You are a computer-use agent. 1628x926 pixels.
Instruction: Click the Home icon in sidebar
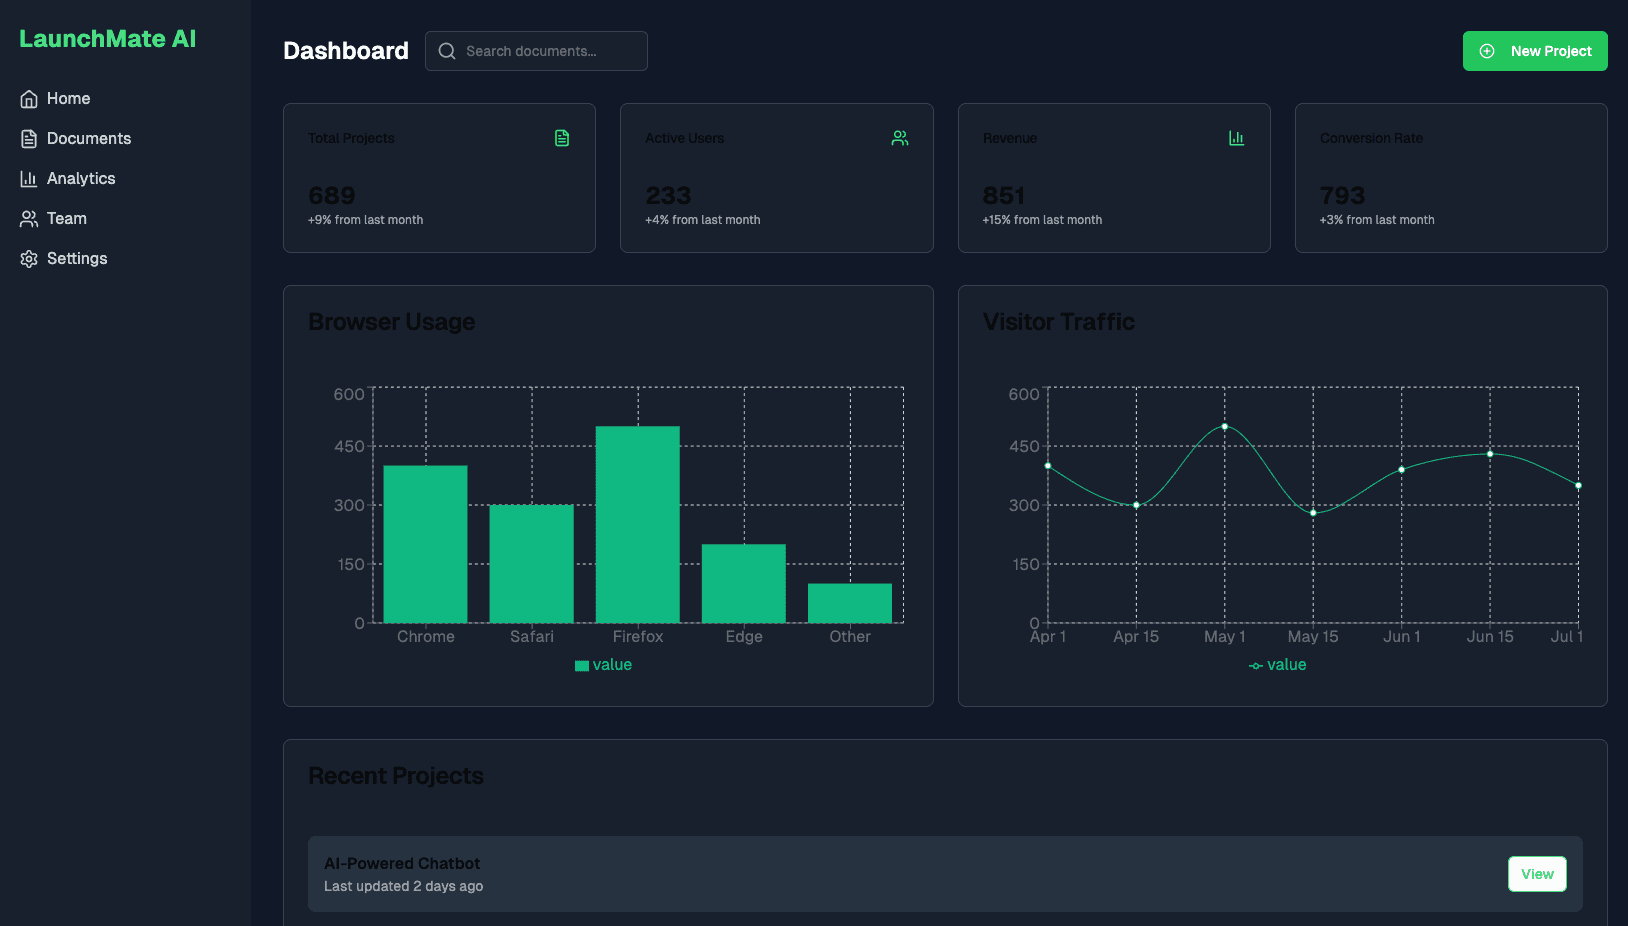pyautogui.click(x=29, y=99)
